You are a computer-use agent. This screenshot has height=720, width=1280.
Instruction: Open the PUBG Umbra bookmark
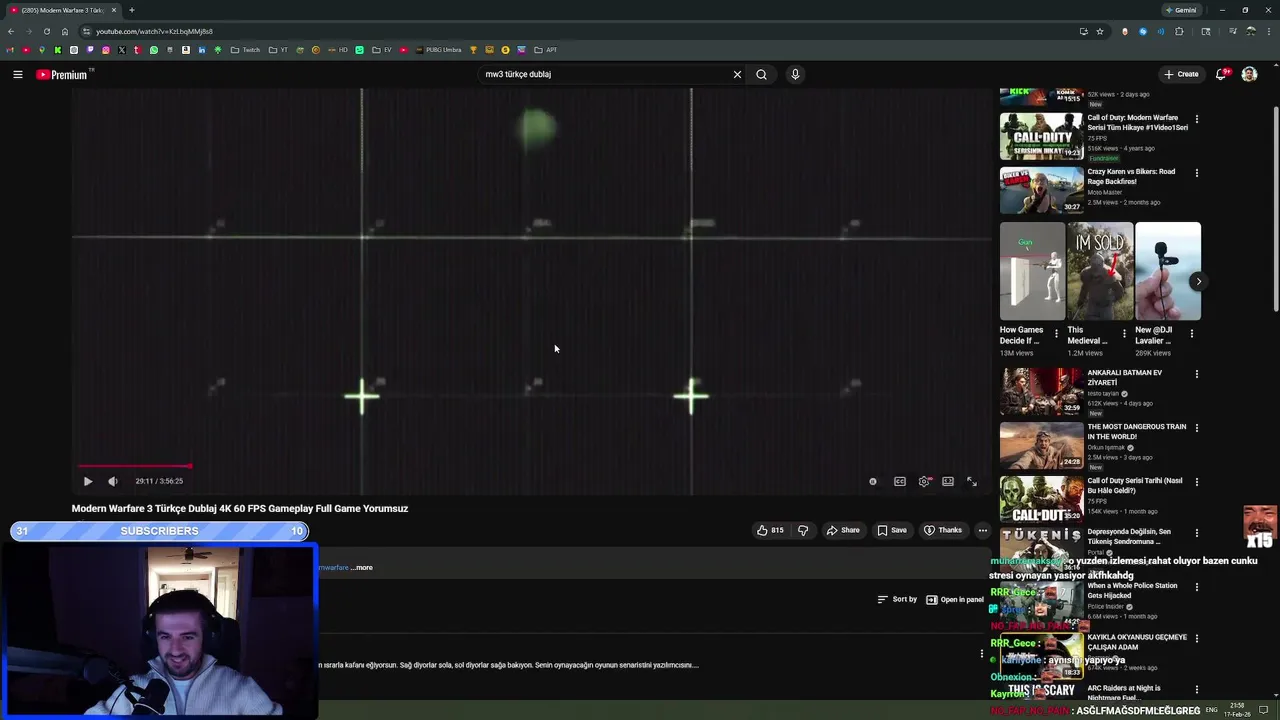coord(438,50)
